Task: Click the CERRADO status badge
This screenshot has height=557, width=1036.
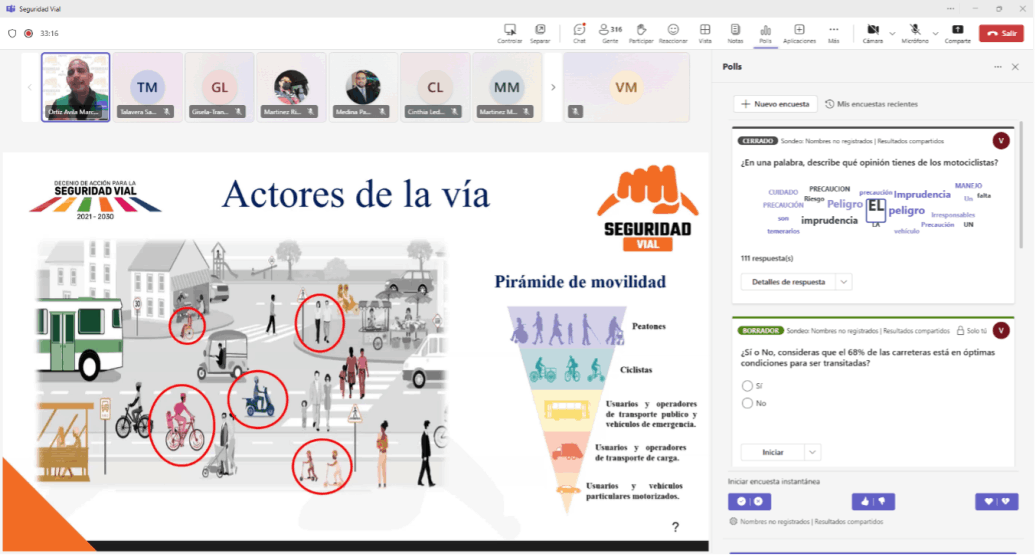Action: pyautogui.click(x=758, y=141)
